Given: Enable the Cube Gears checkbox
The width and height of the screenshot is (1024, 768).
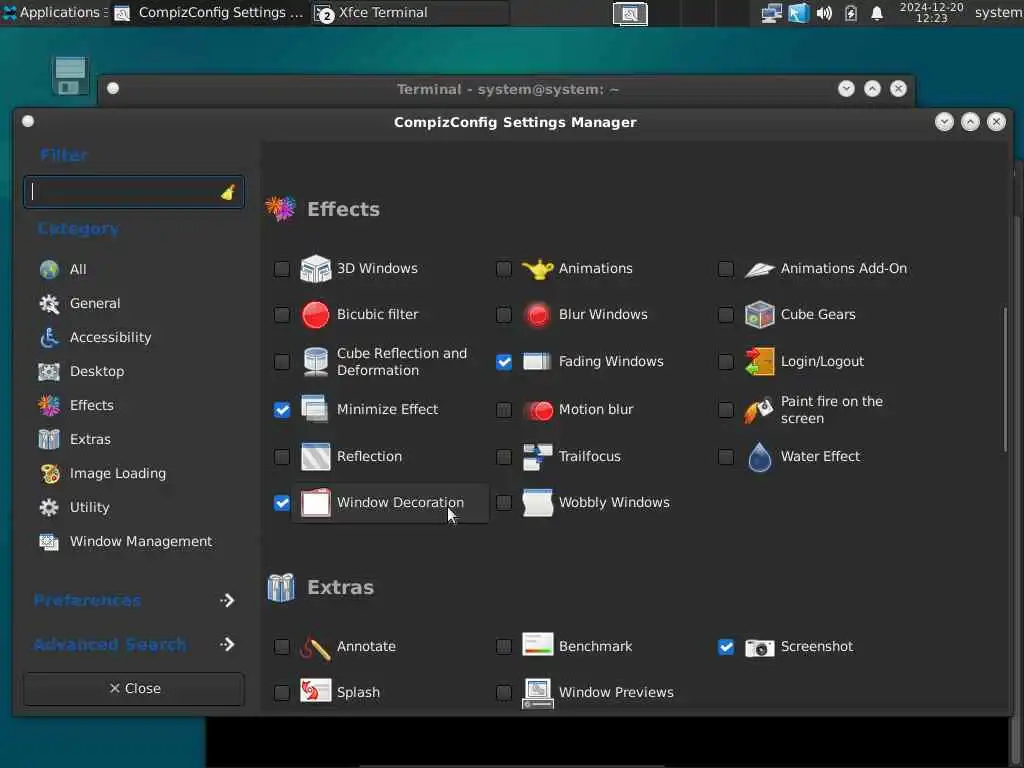Looking at the screenshot, I should click(726, 315).
